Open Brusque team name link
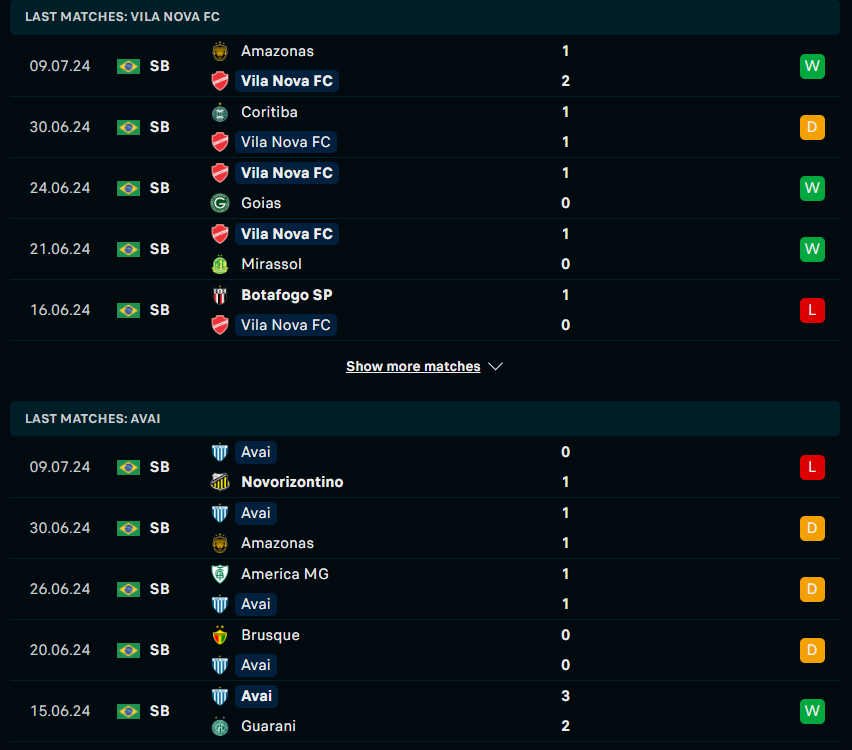 pos(270,635)
